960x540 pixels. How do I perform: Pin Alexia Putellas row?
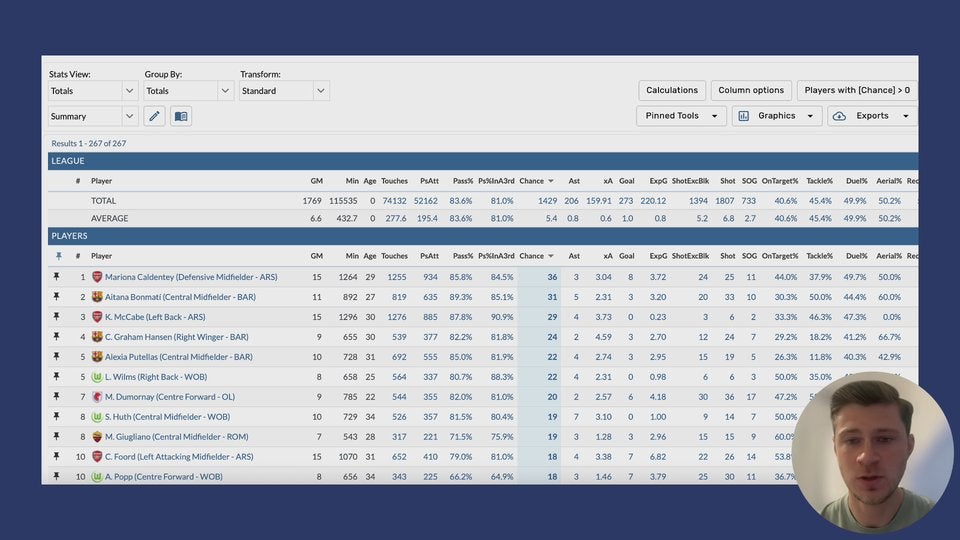pos(57,356)
